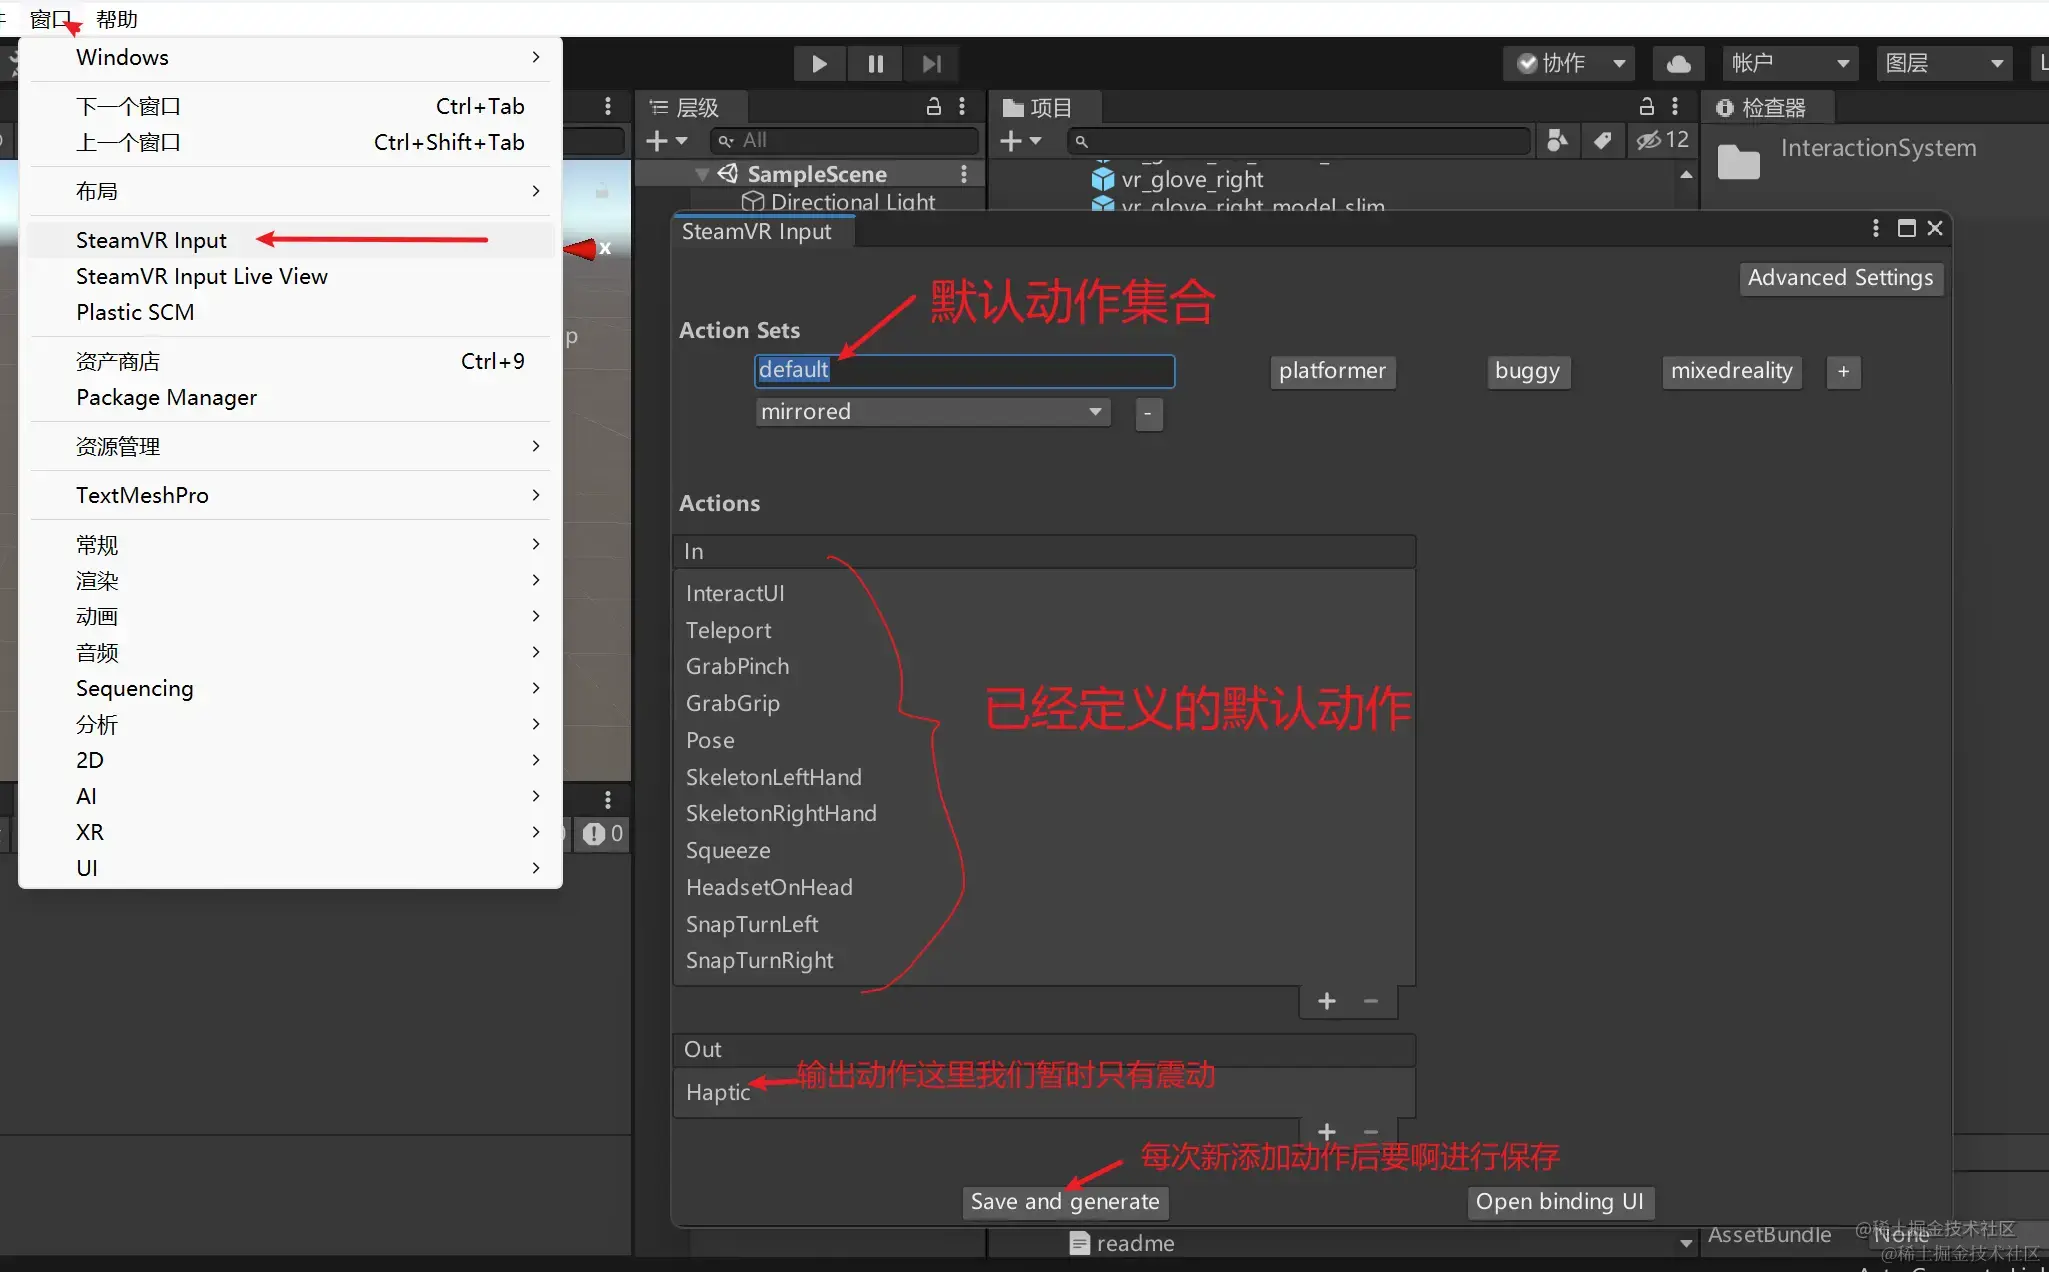Toggle the Hierarchy panel lock icon

(x=934, y=107)
